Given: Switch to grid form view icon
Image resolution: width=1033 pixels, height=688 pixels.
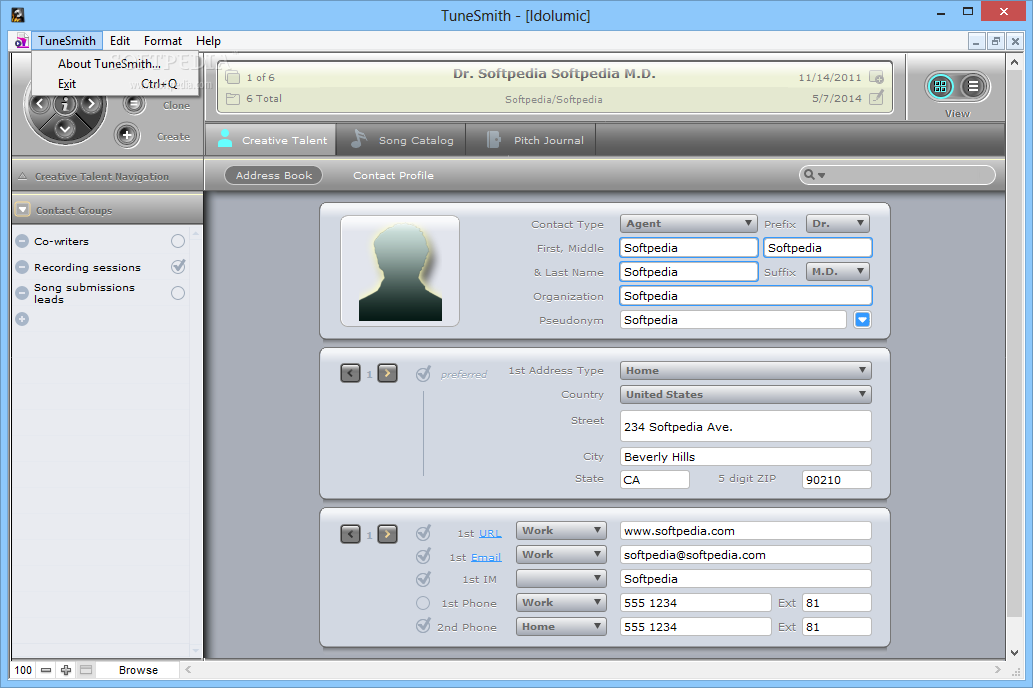Looking at the screenshot, I should [940, 86].
